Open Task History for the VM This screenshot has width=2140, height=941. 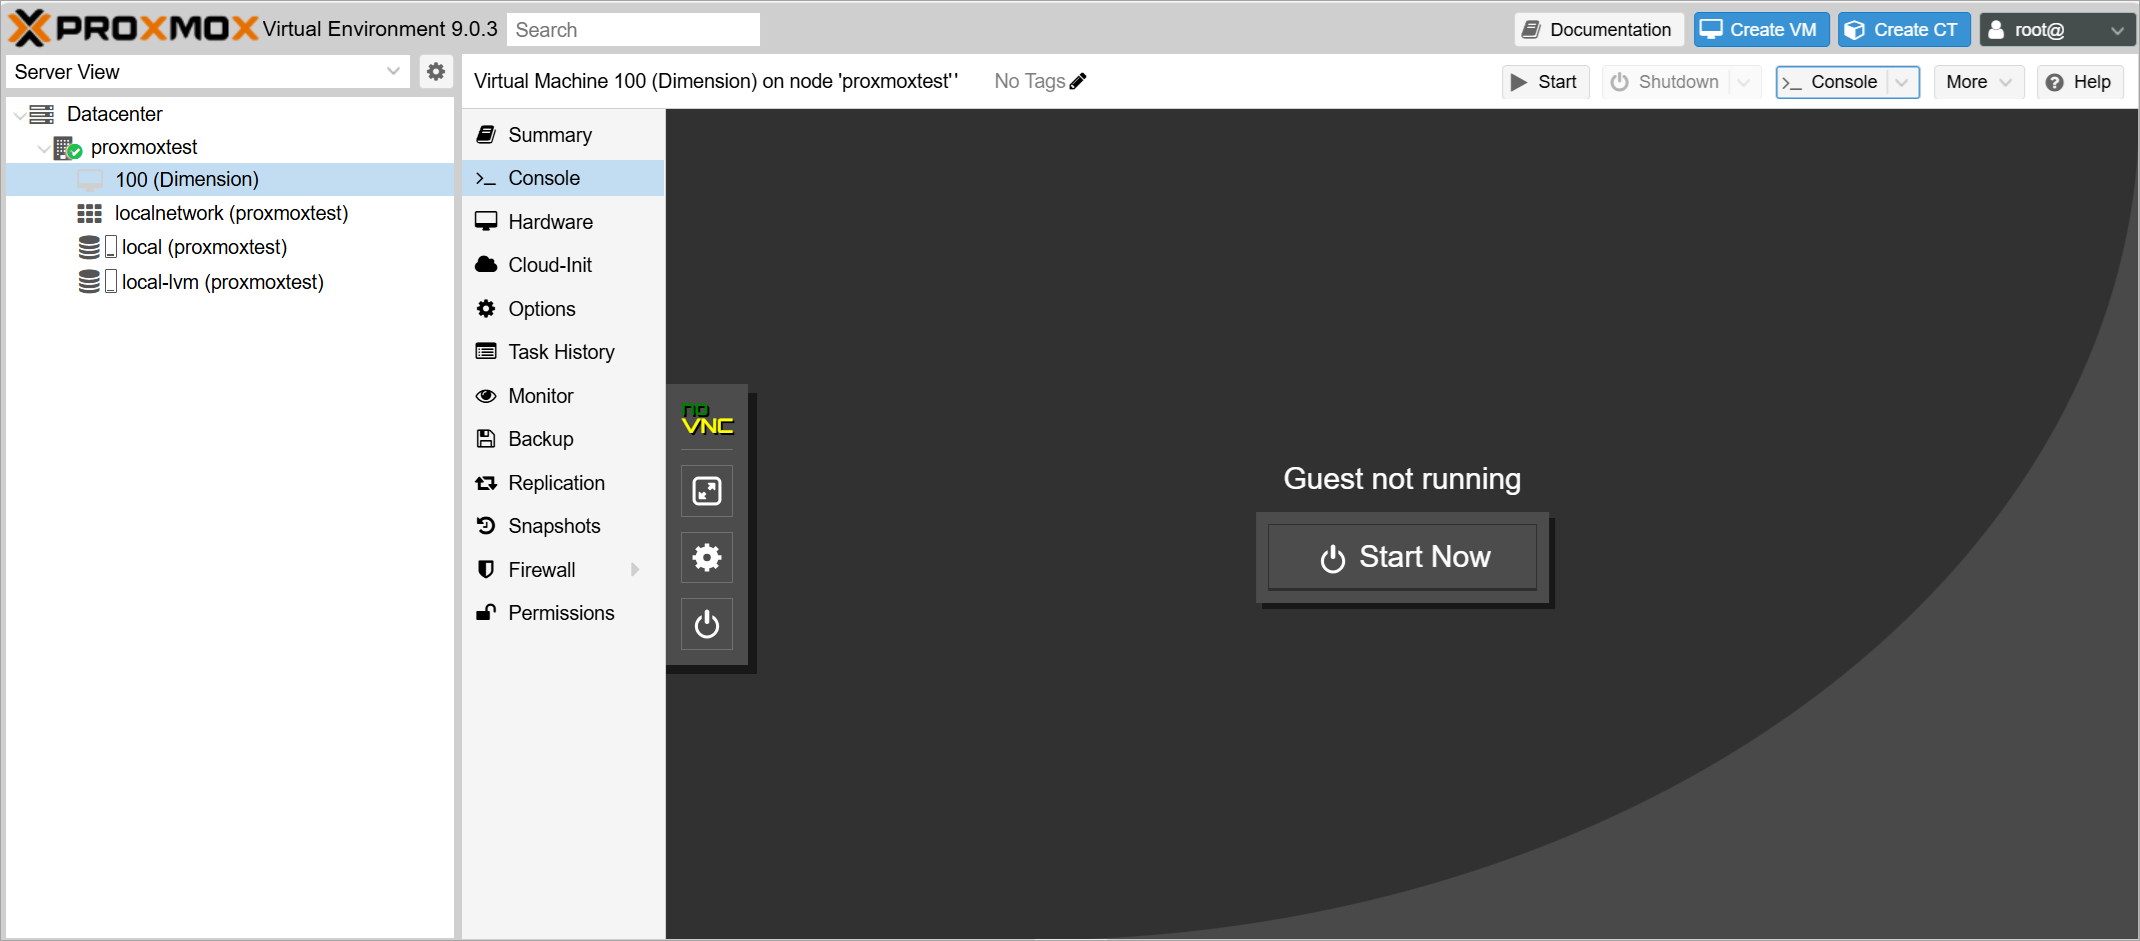click(561, 351)
